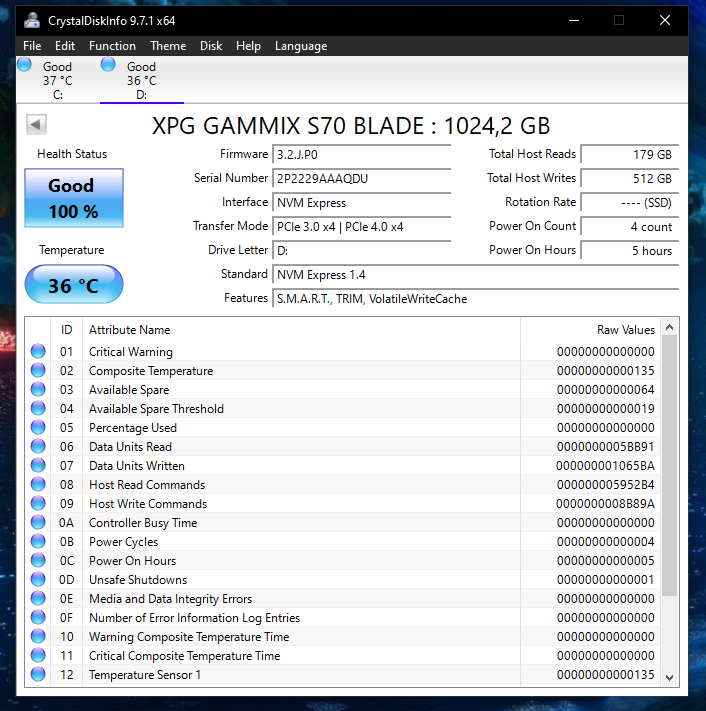Image resolution: width=706 pixels, height=711 pixels.
Task: Click Power On Hours value 5 hours
Action: (x=630, y=251)
